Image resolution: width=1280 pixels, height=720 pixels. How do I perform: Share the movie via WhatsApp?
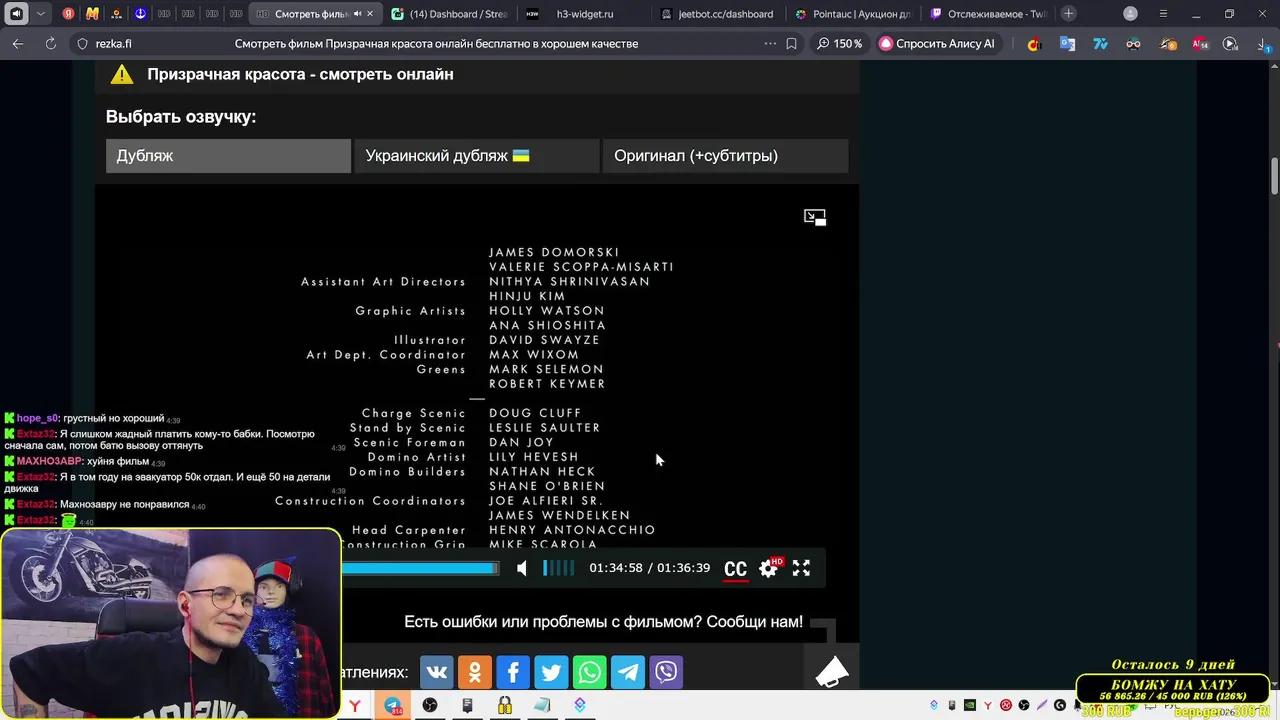click(x=589, y=672)
